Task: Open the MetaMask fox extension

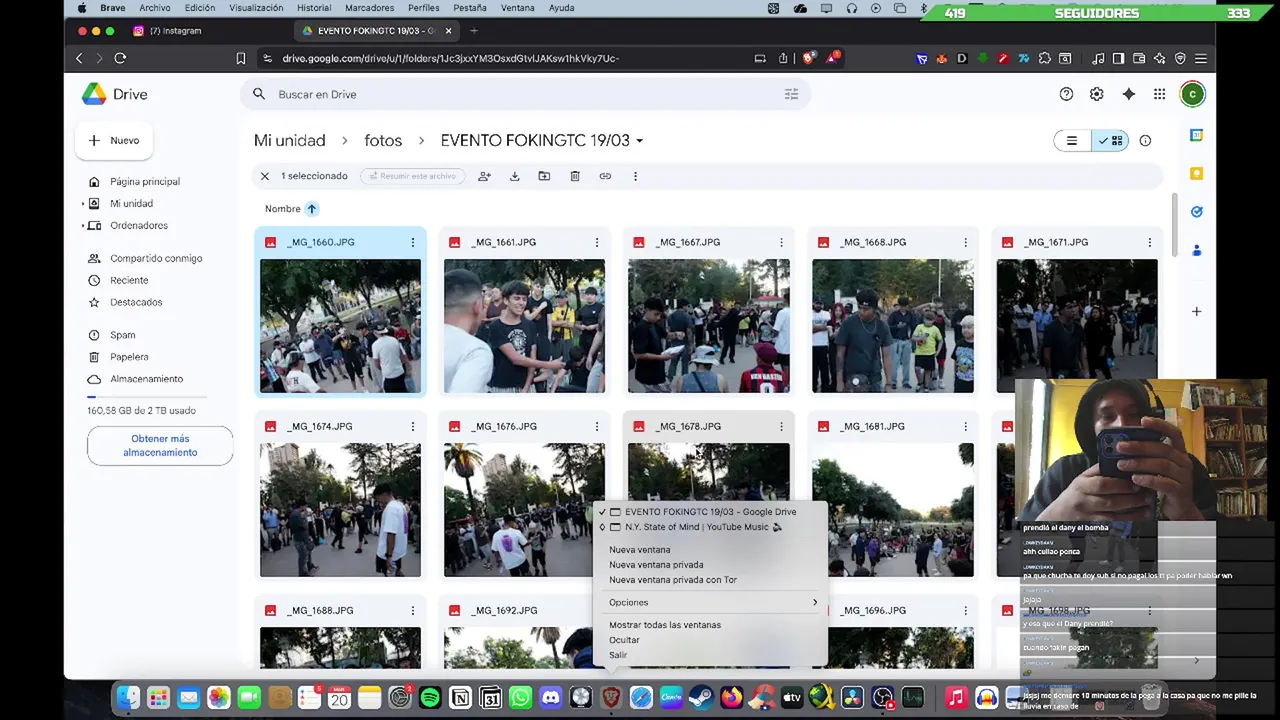Action: click(x=941, y=58)
